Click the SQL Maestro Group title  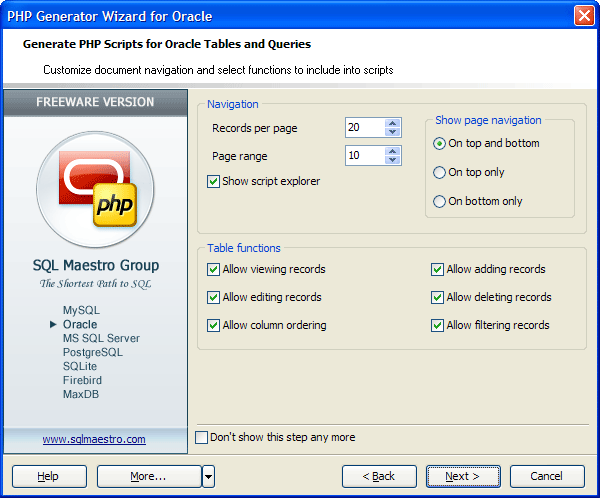coord(96,265)
